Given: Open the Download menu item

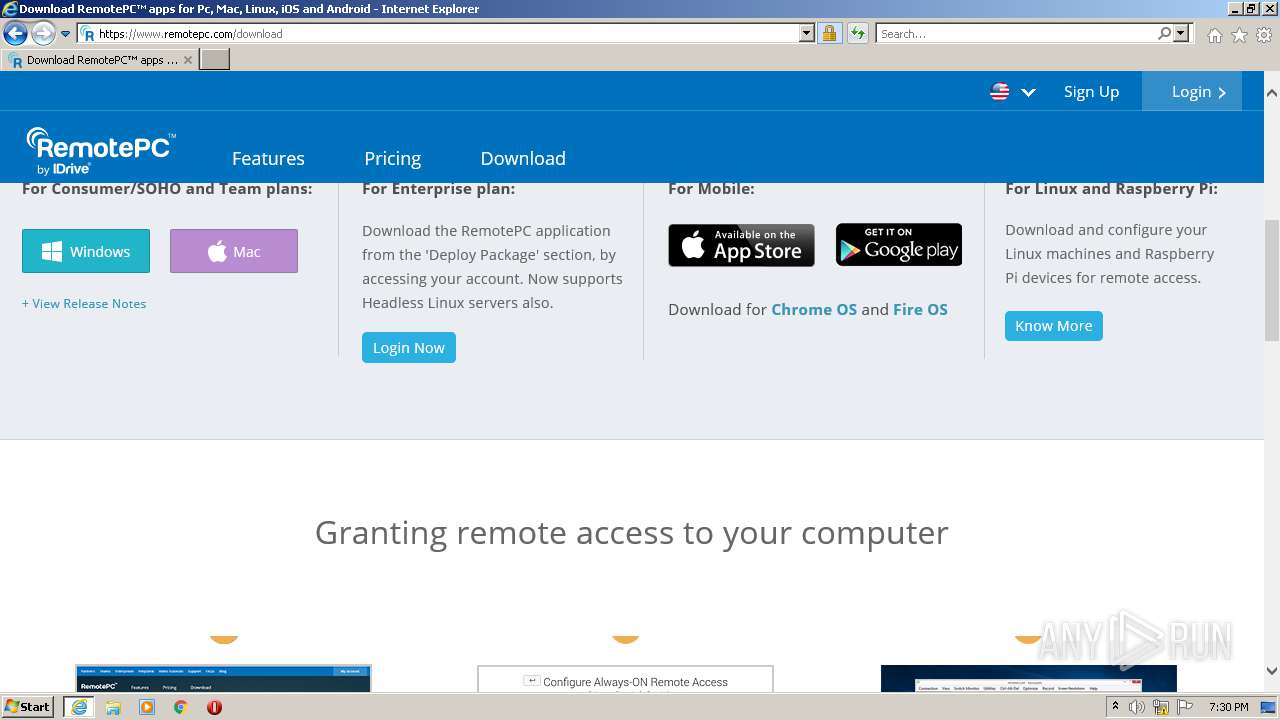Looking at the screenshot, I should pos(523,158).
